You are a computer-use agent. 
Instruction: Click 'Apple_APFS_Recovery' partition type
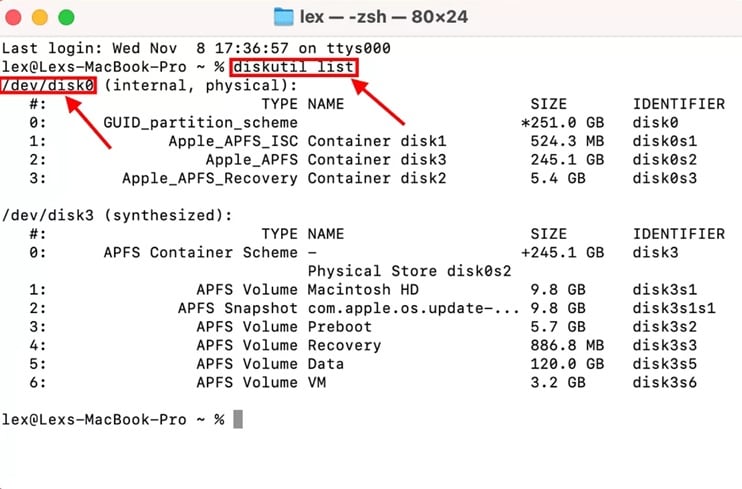coord(210,178)
